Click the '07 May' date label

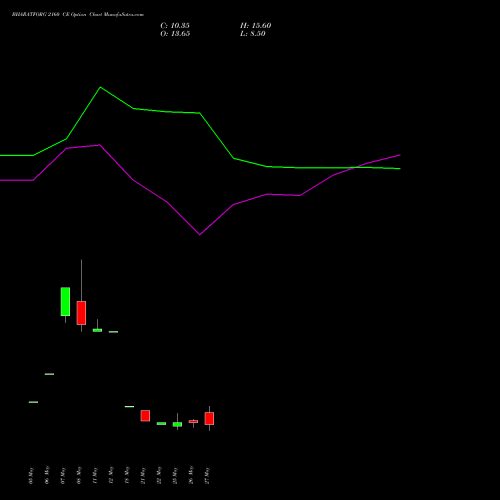tap(63, 476)
